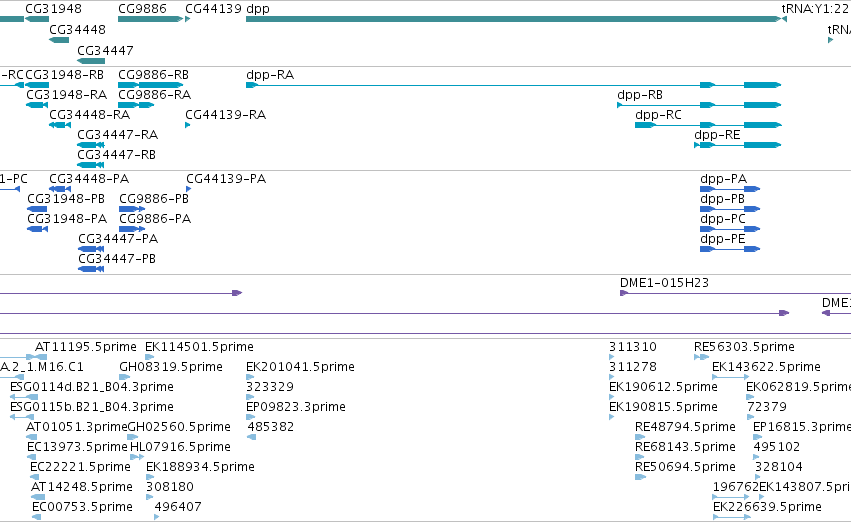The width and height of the screenshot is (851, 522).
Task: Open EST EC13973.5prime
Action: tap(31, 458)
